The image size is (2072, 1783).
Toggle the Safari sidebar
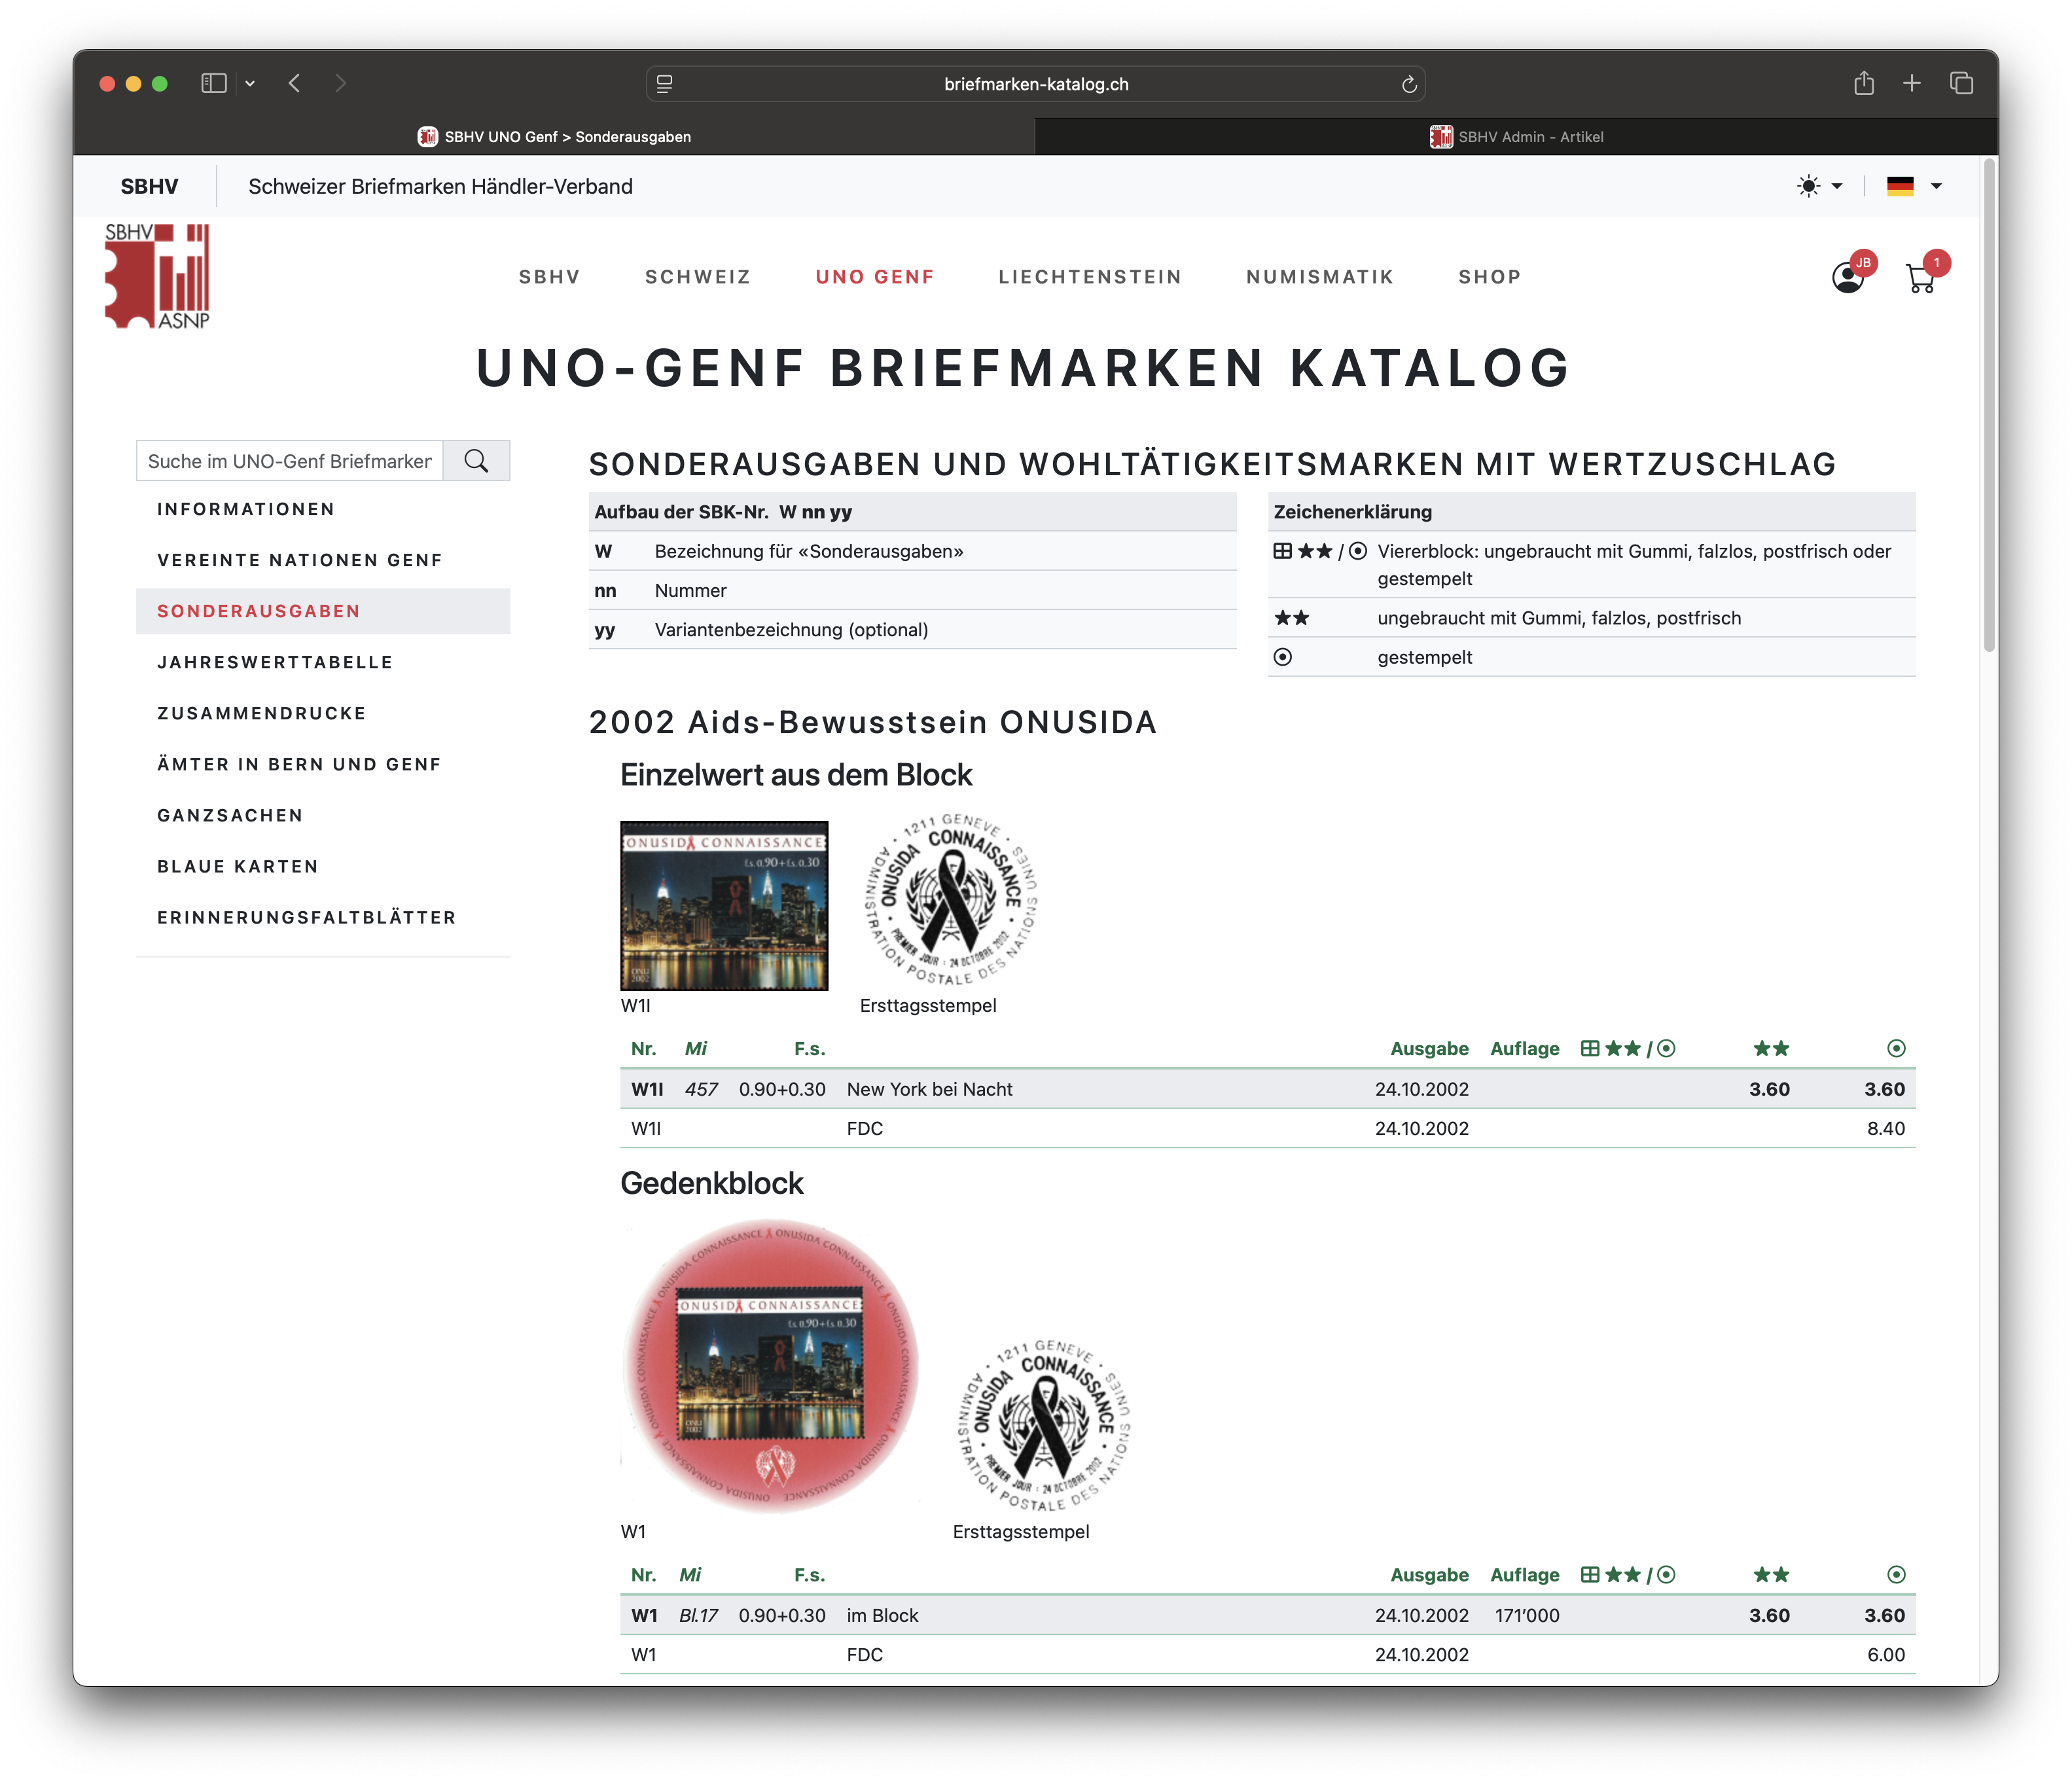tap(213, 83)
